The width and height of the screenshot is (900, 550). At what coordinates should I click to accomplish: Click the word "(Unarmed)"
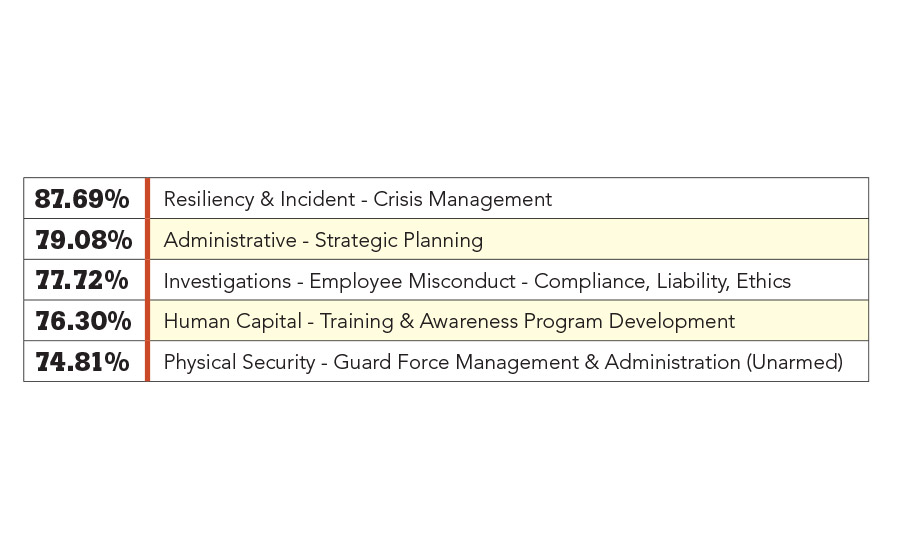point(795,362)
